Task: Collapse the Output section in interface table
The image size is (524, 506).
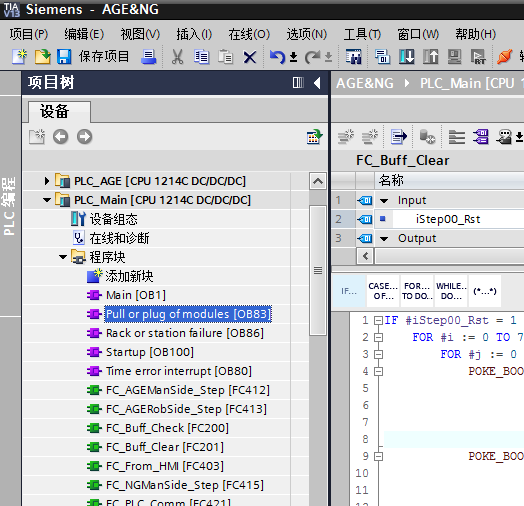Action: click(x=384, y=239)
